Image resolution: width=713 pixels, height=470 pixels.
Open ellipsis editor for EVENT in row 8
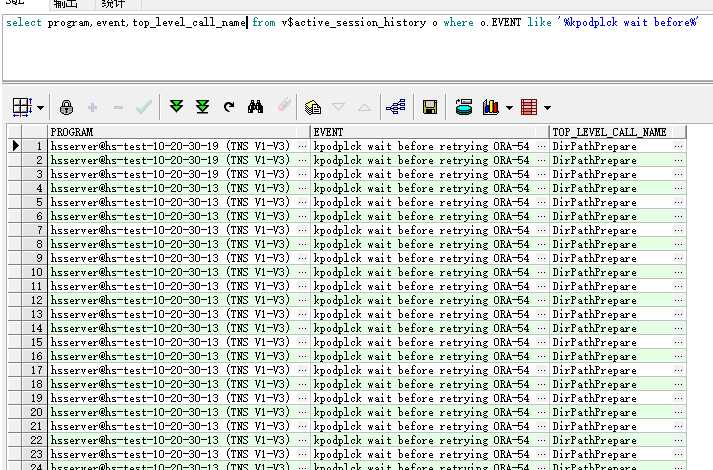pyautogui.click(x=541, y=245)
